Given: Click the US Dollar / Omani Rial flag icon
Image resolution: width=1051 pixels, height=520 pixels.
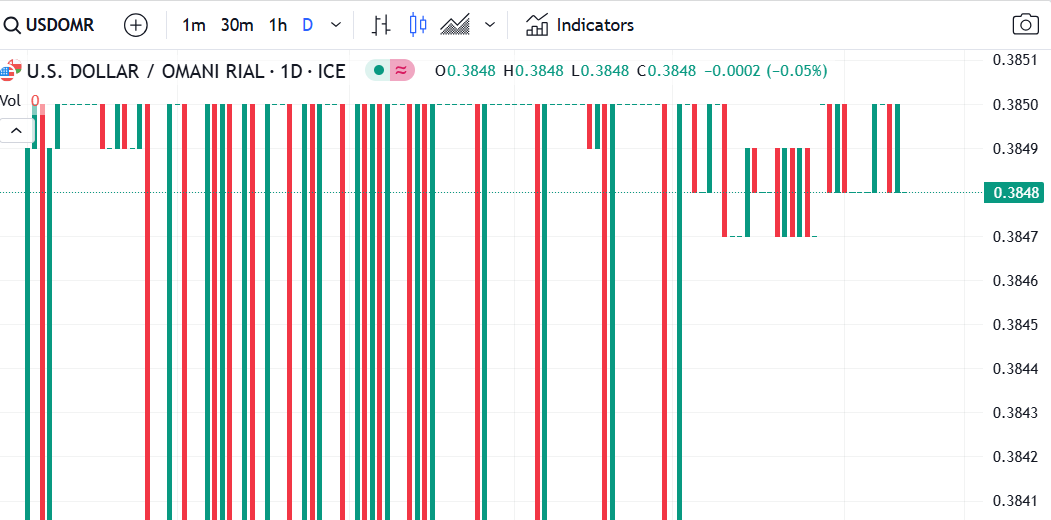Looking at the screenshot, I should (10, 70).
